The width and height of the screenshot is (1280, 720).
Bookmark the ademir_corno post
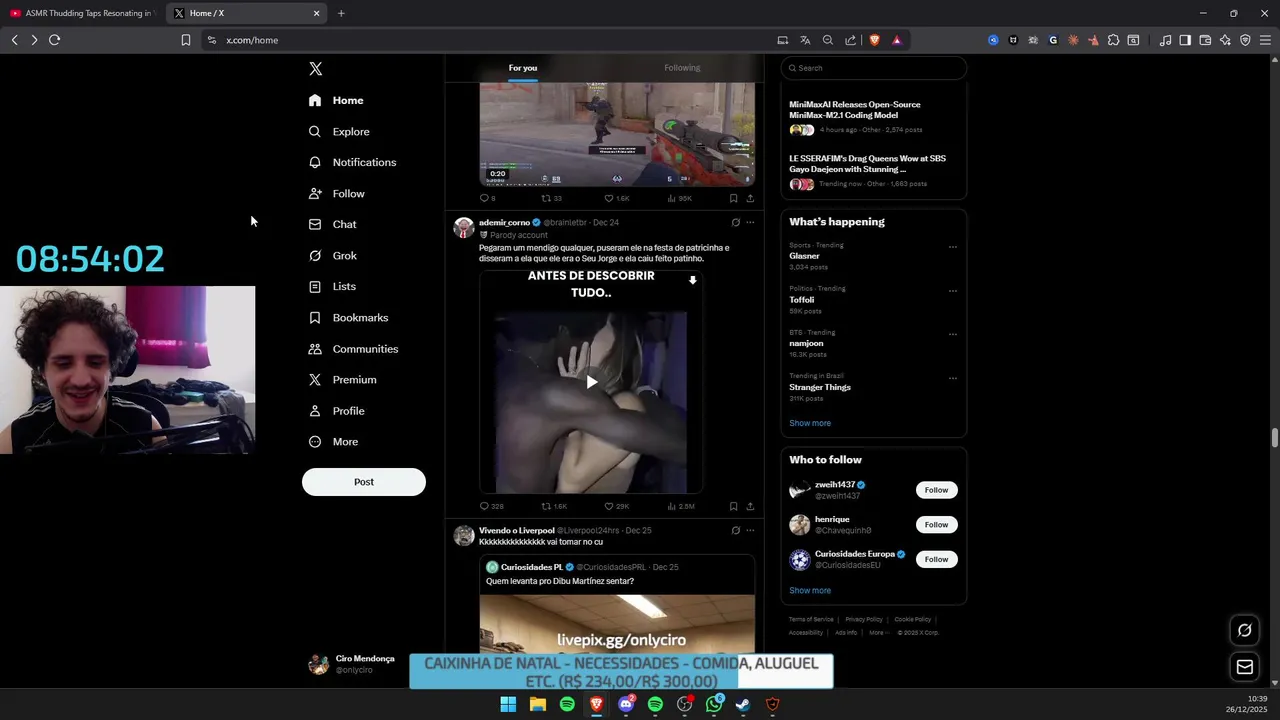(x=733, y=506)
